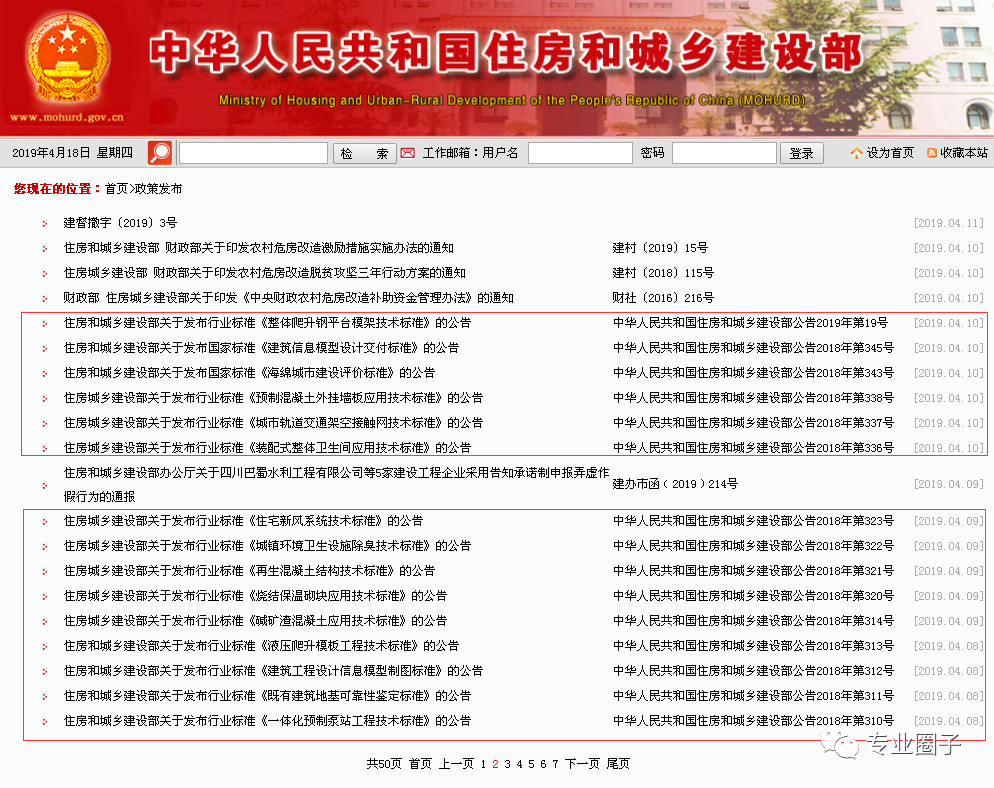Go to 下一页 next page

(x=582, y=764)
